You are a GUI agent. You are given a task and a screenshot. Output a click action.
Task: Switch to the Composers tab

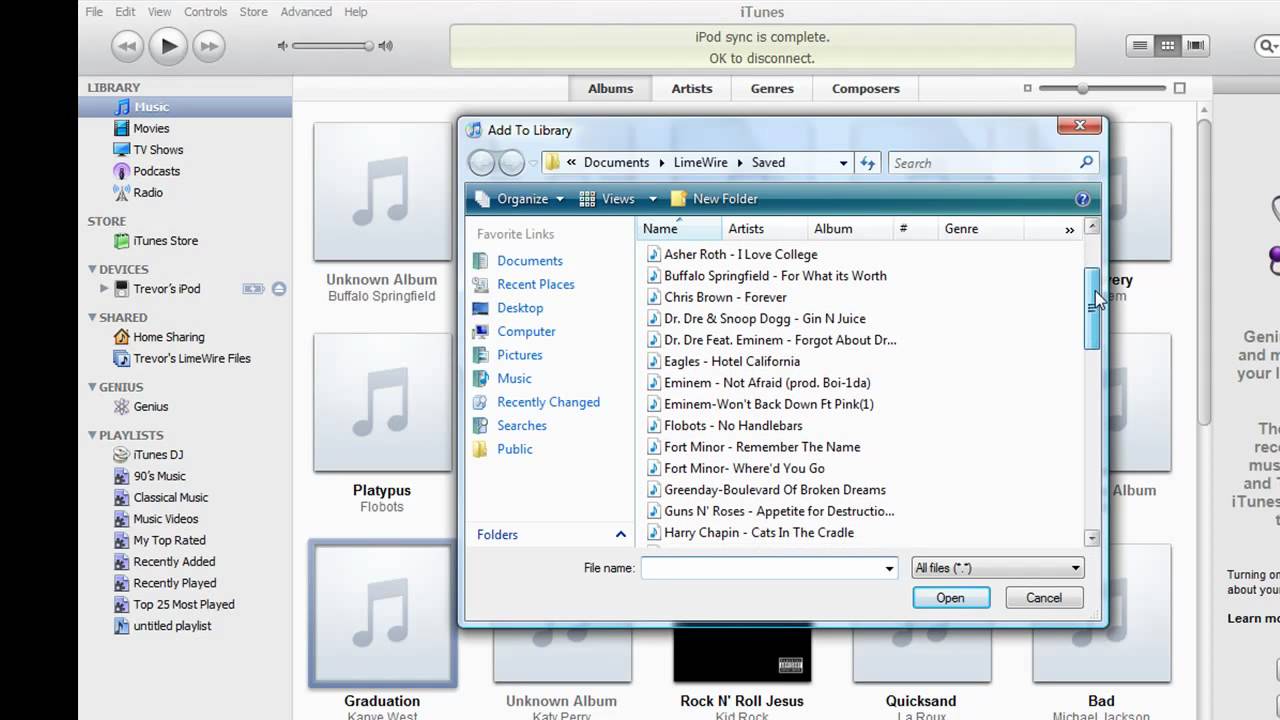pos(866,88)
